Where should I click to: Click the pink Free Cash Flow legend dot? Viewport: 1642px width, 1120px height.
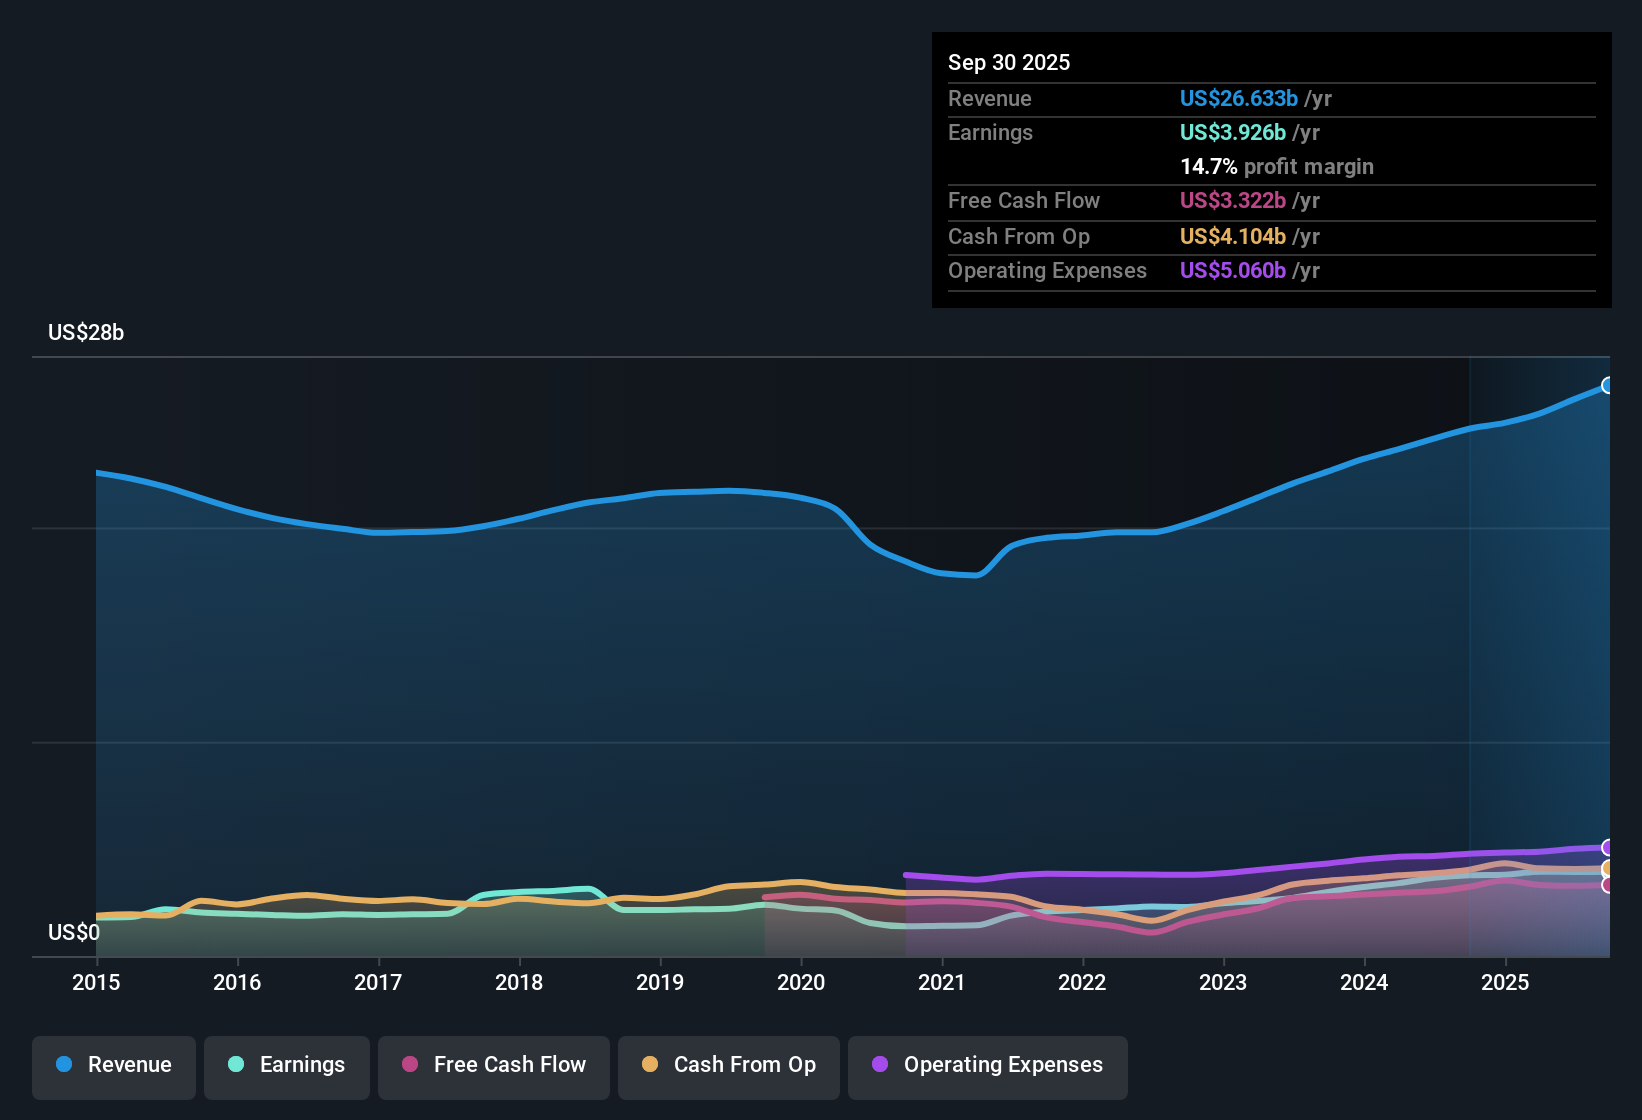pyautogui.click(x=410, y=1065)
